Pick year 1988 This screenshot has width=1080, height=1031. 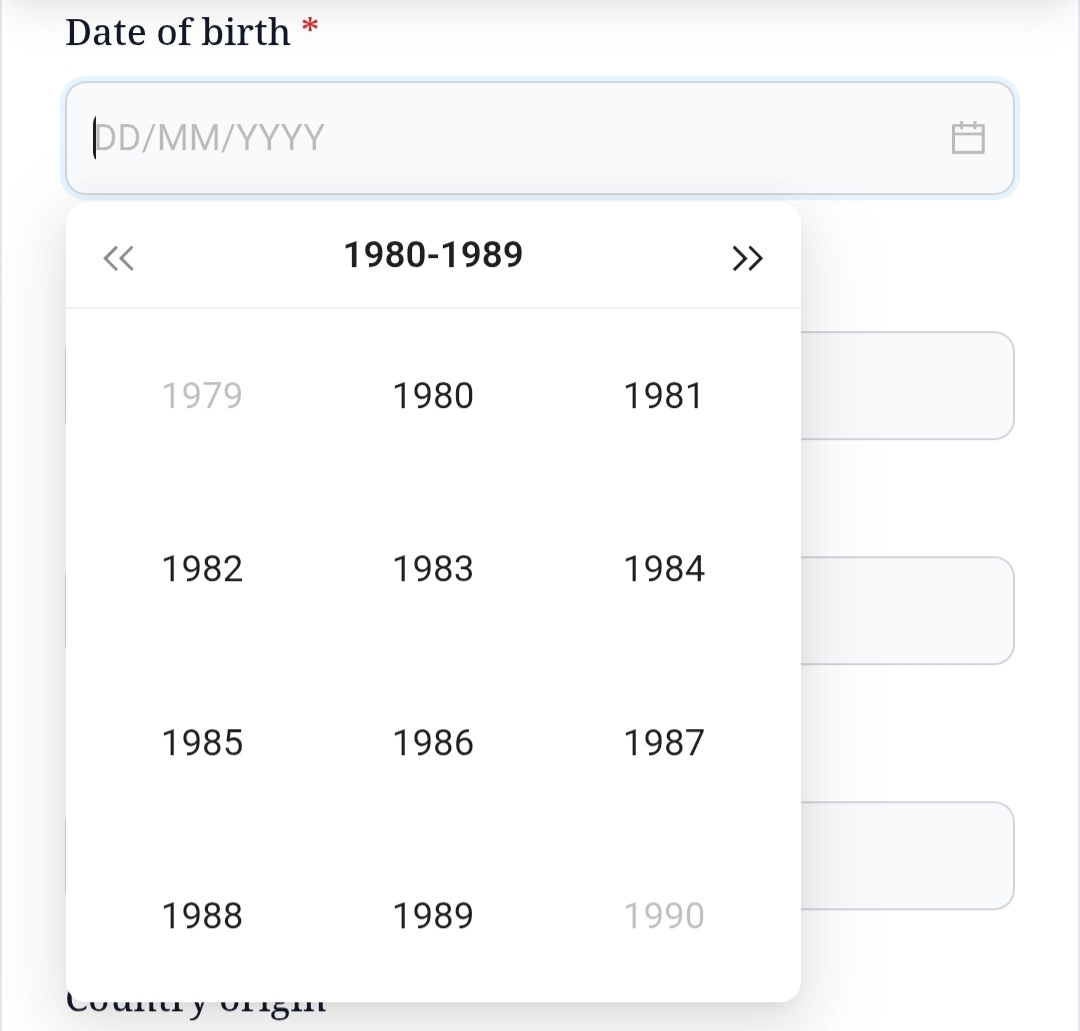(x=202, y=916)
